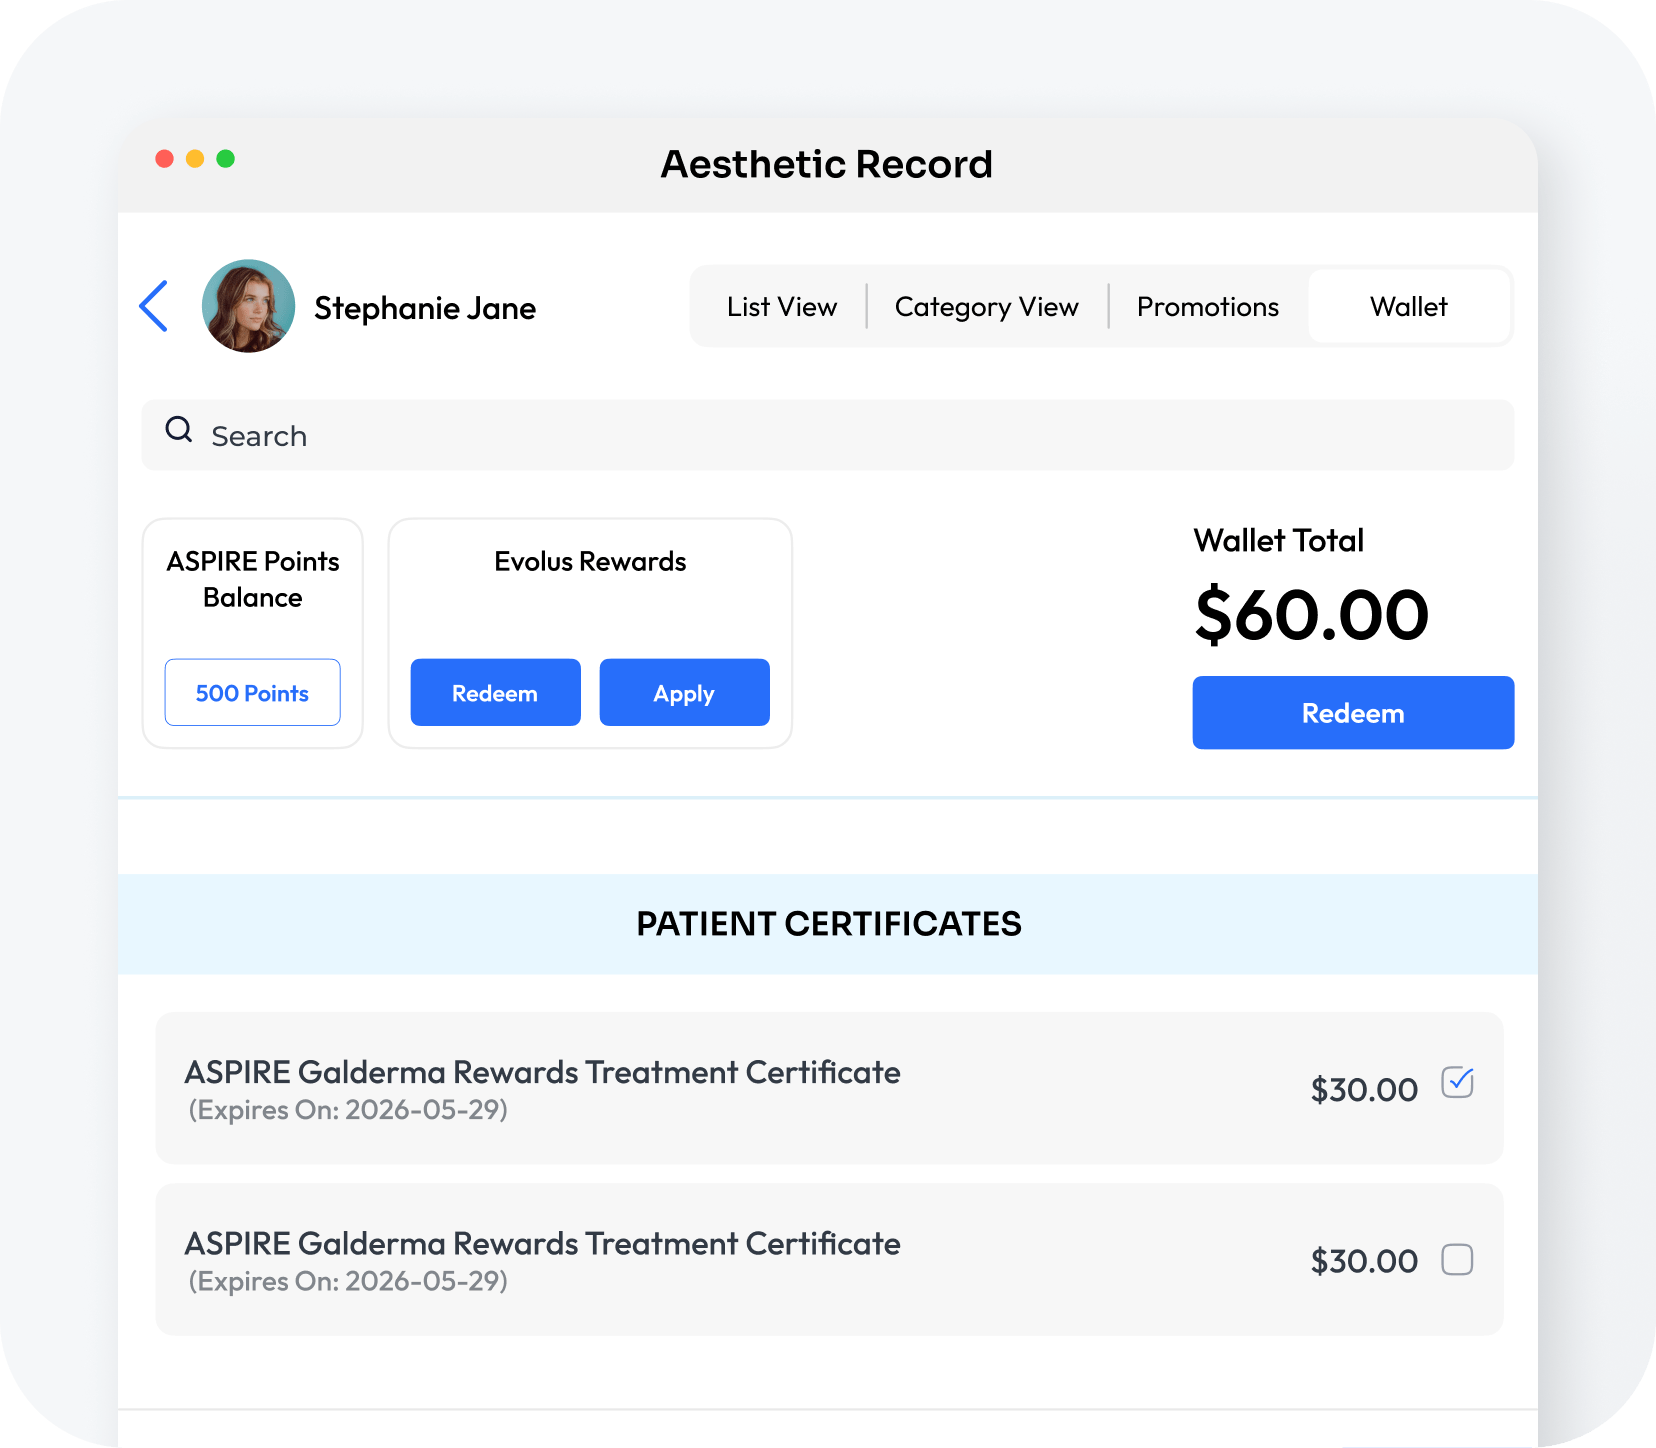Click the red window close dot
This screenshot has height=1448, width=1656.
click(165, 159)
